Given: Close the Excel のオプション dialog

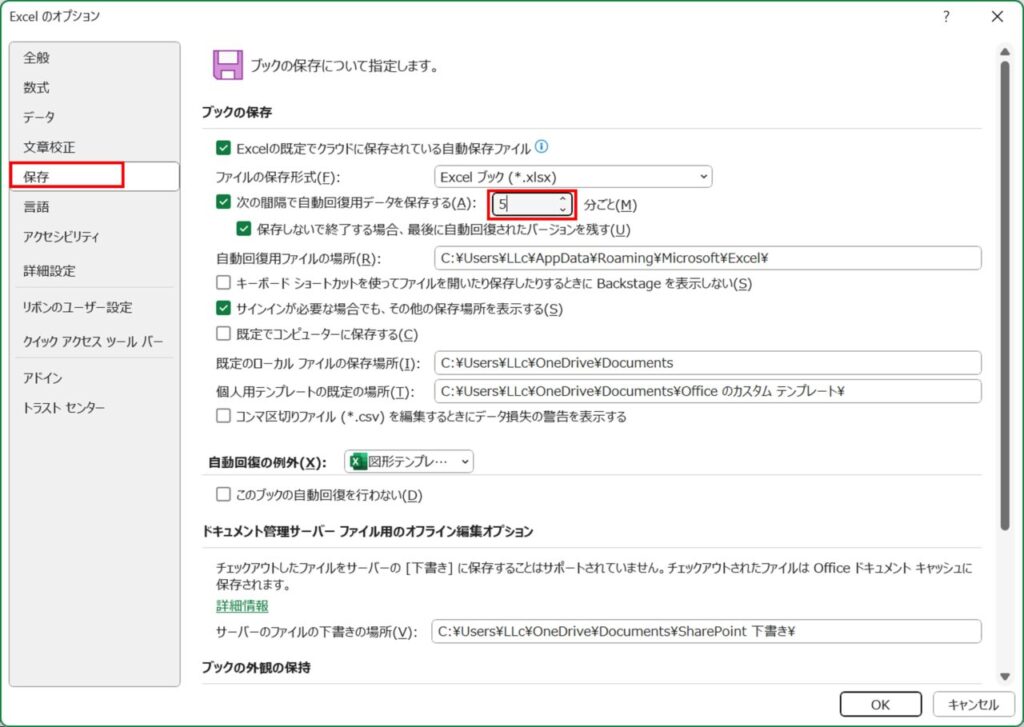Looking at the screenshot, I should (x=997, y=16).
